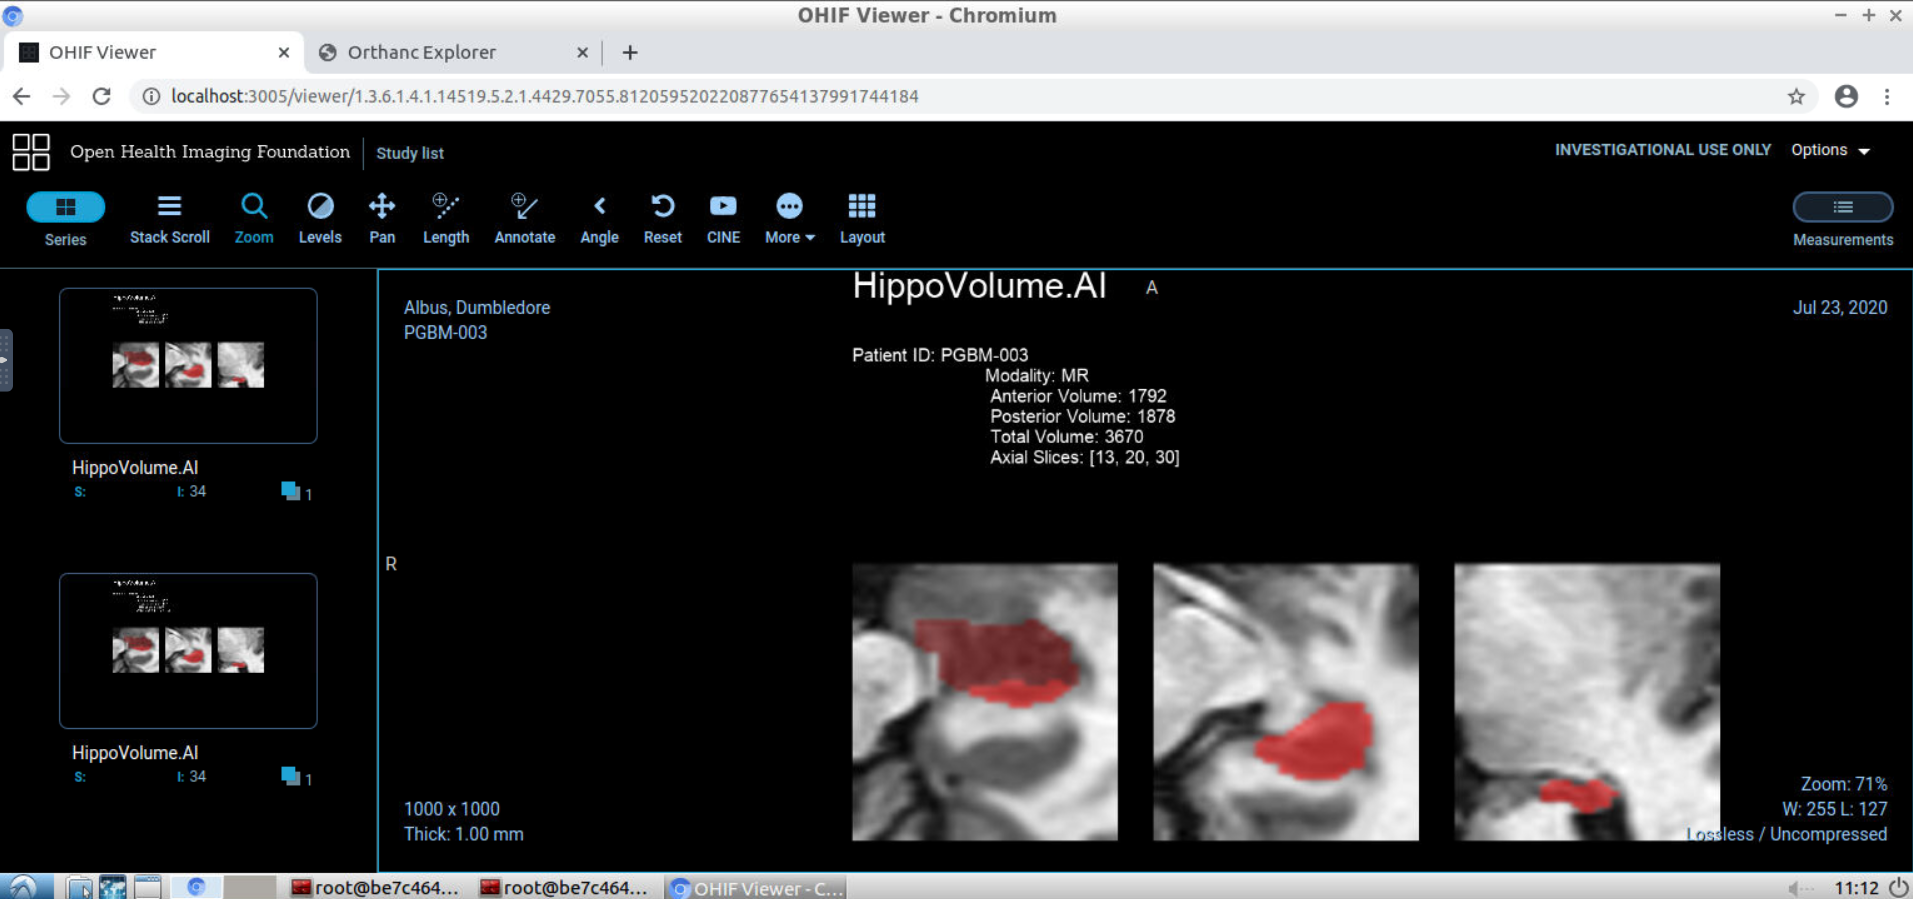The width and height of the screenshot is (1913, 899).
Task: Switch to the Orthanc Explorer tab
Action: click(x=455, y=52)
